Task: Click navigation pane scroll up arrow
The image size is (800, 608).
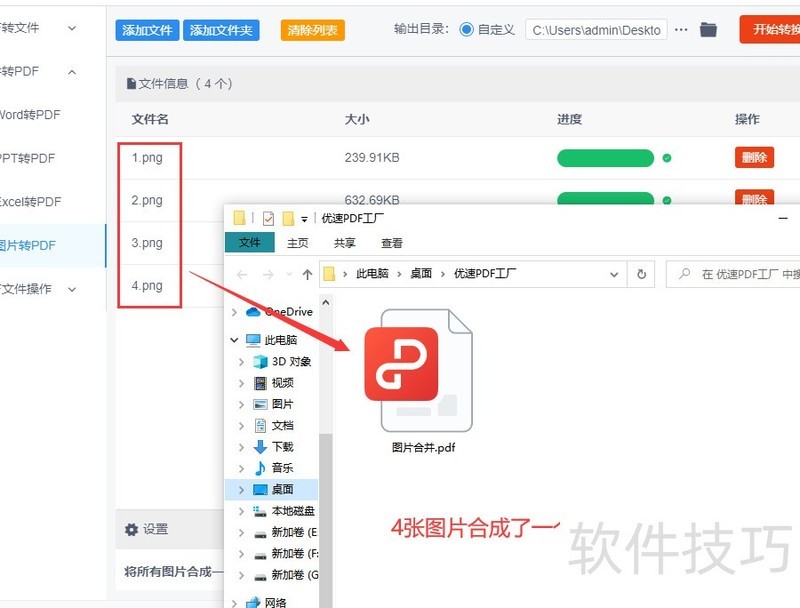Action: [x=326, y=302]
